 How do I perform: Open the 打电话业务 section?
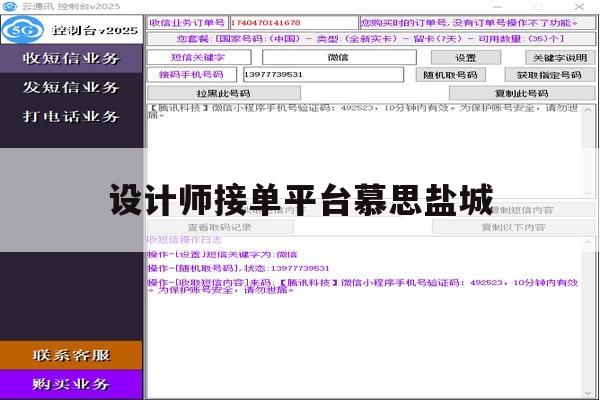tap(71, 116)
